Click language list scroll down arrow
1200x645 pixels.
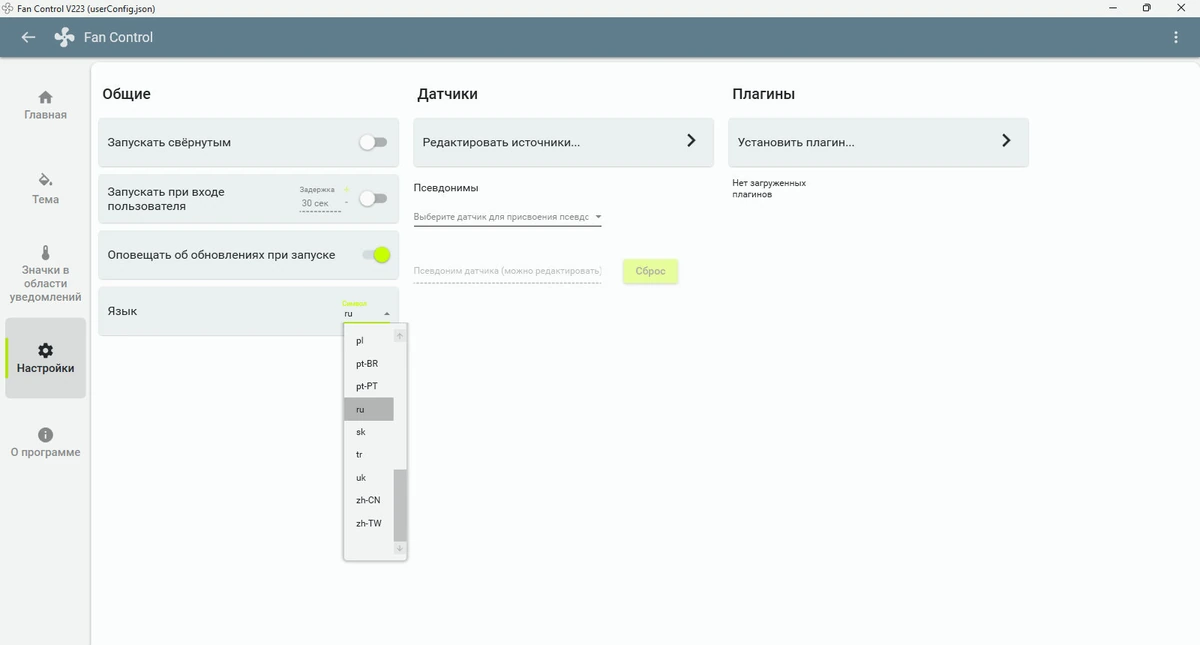(400, 548)
